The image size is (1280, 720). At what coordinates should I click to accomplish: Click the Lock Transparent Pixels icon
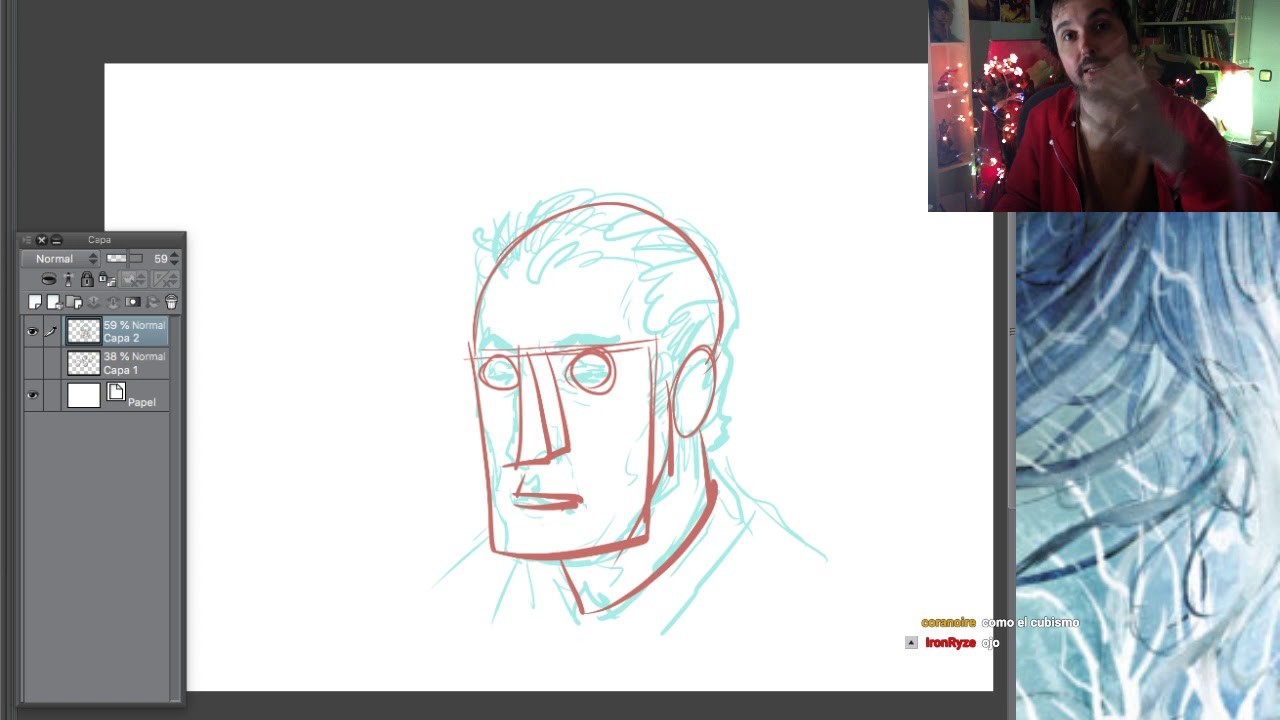coord(106,280)
